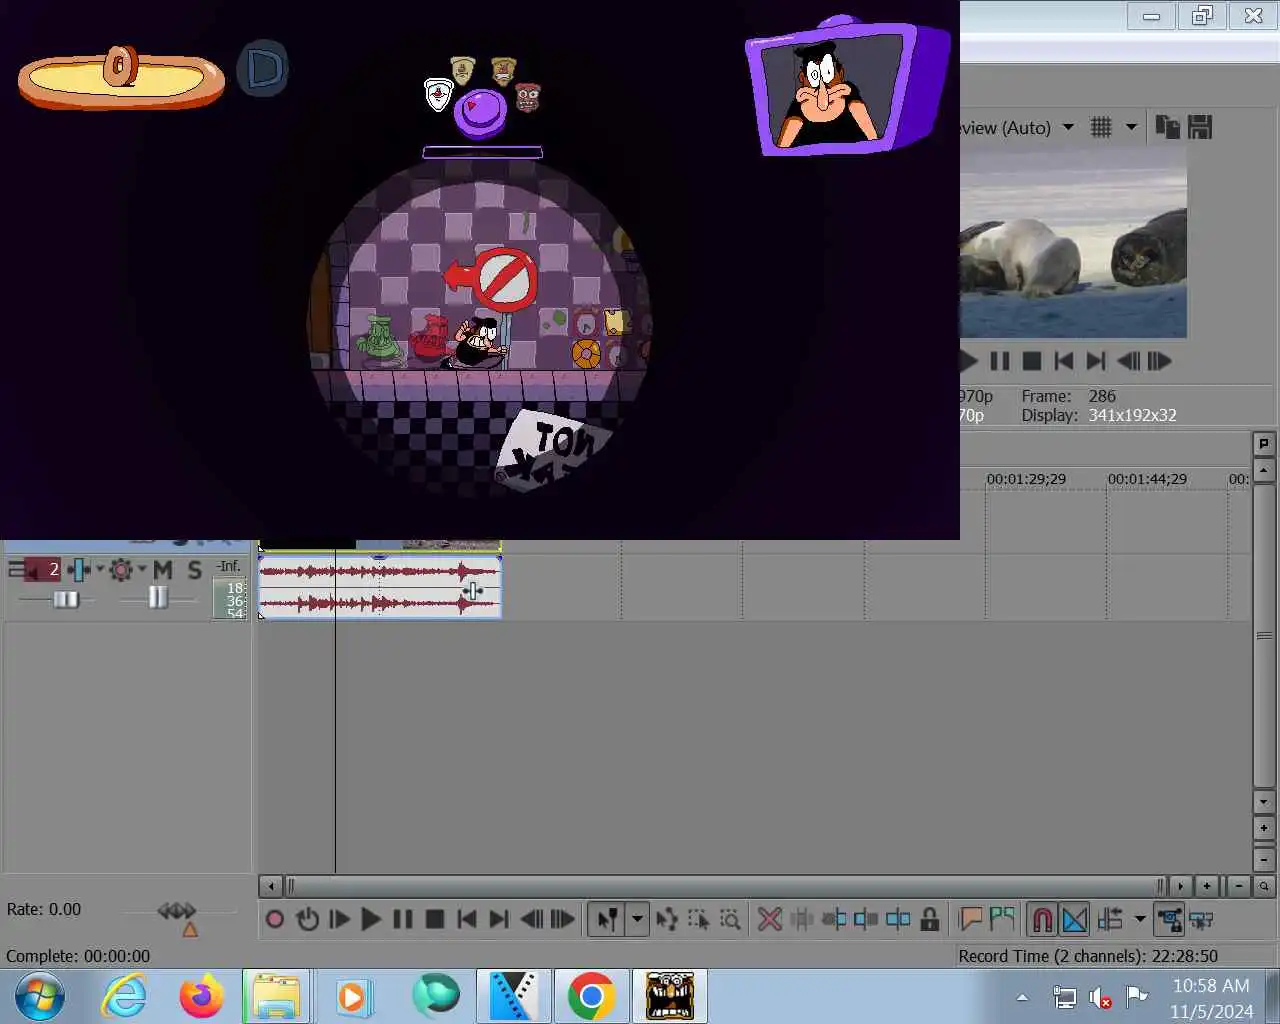Toggle Enable Snapping magnet button
The width and height of the screenshot is (1280, 1024).
coord(1042,919)
